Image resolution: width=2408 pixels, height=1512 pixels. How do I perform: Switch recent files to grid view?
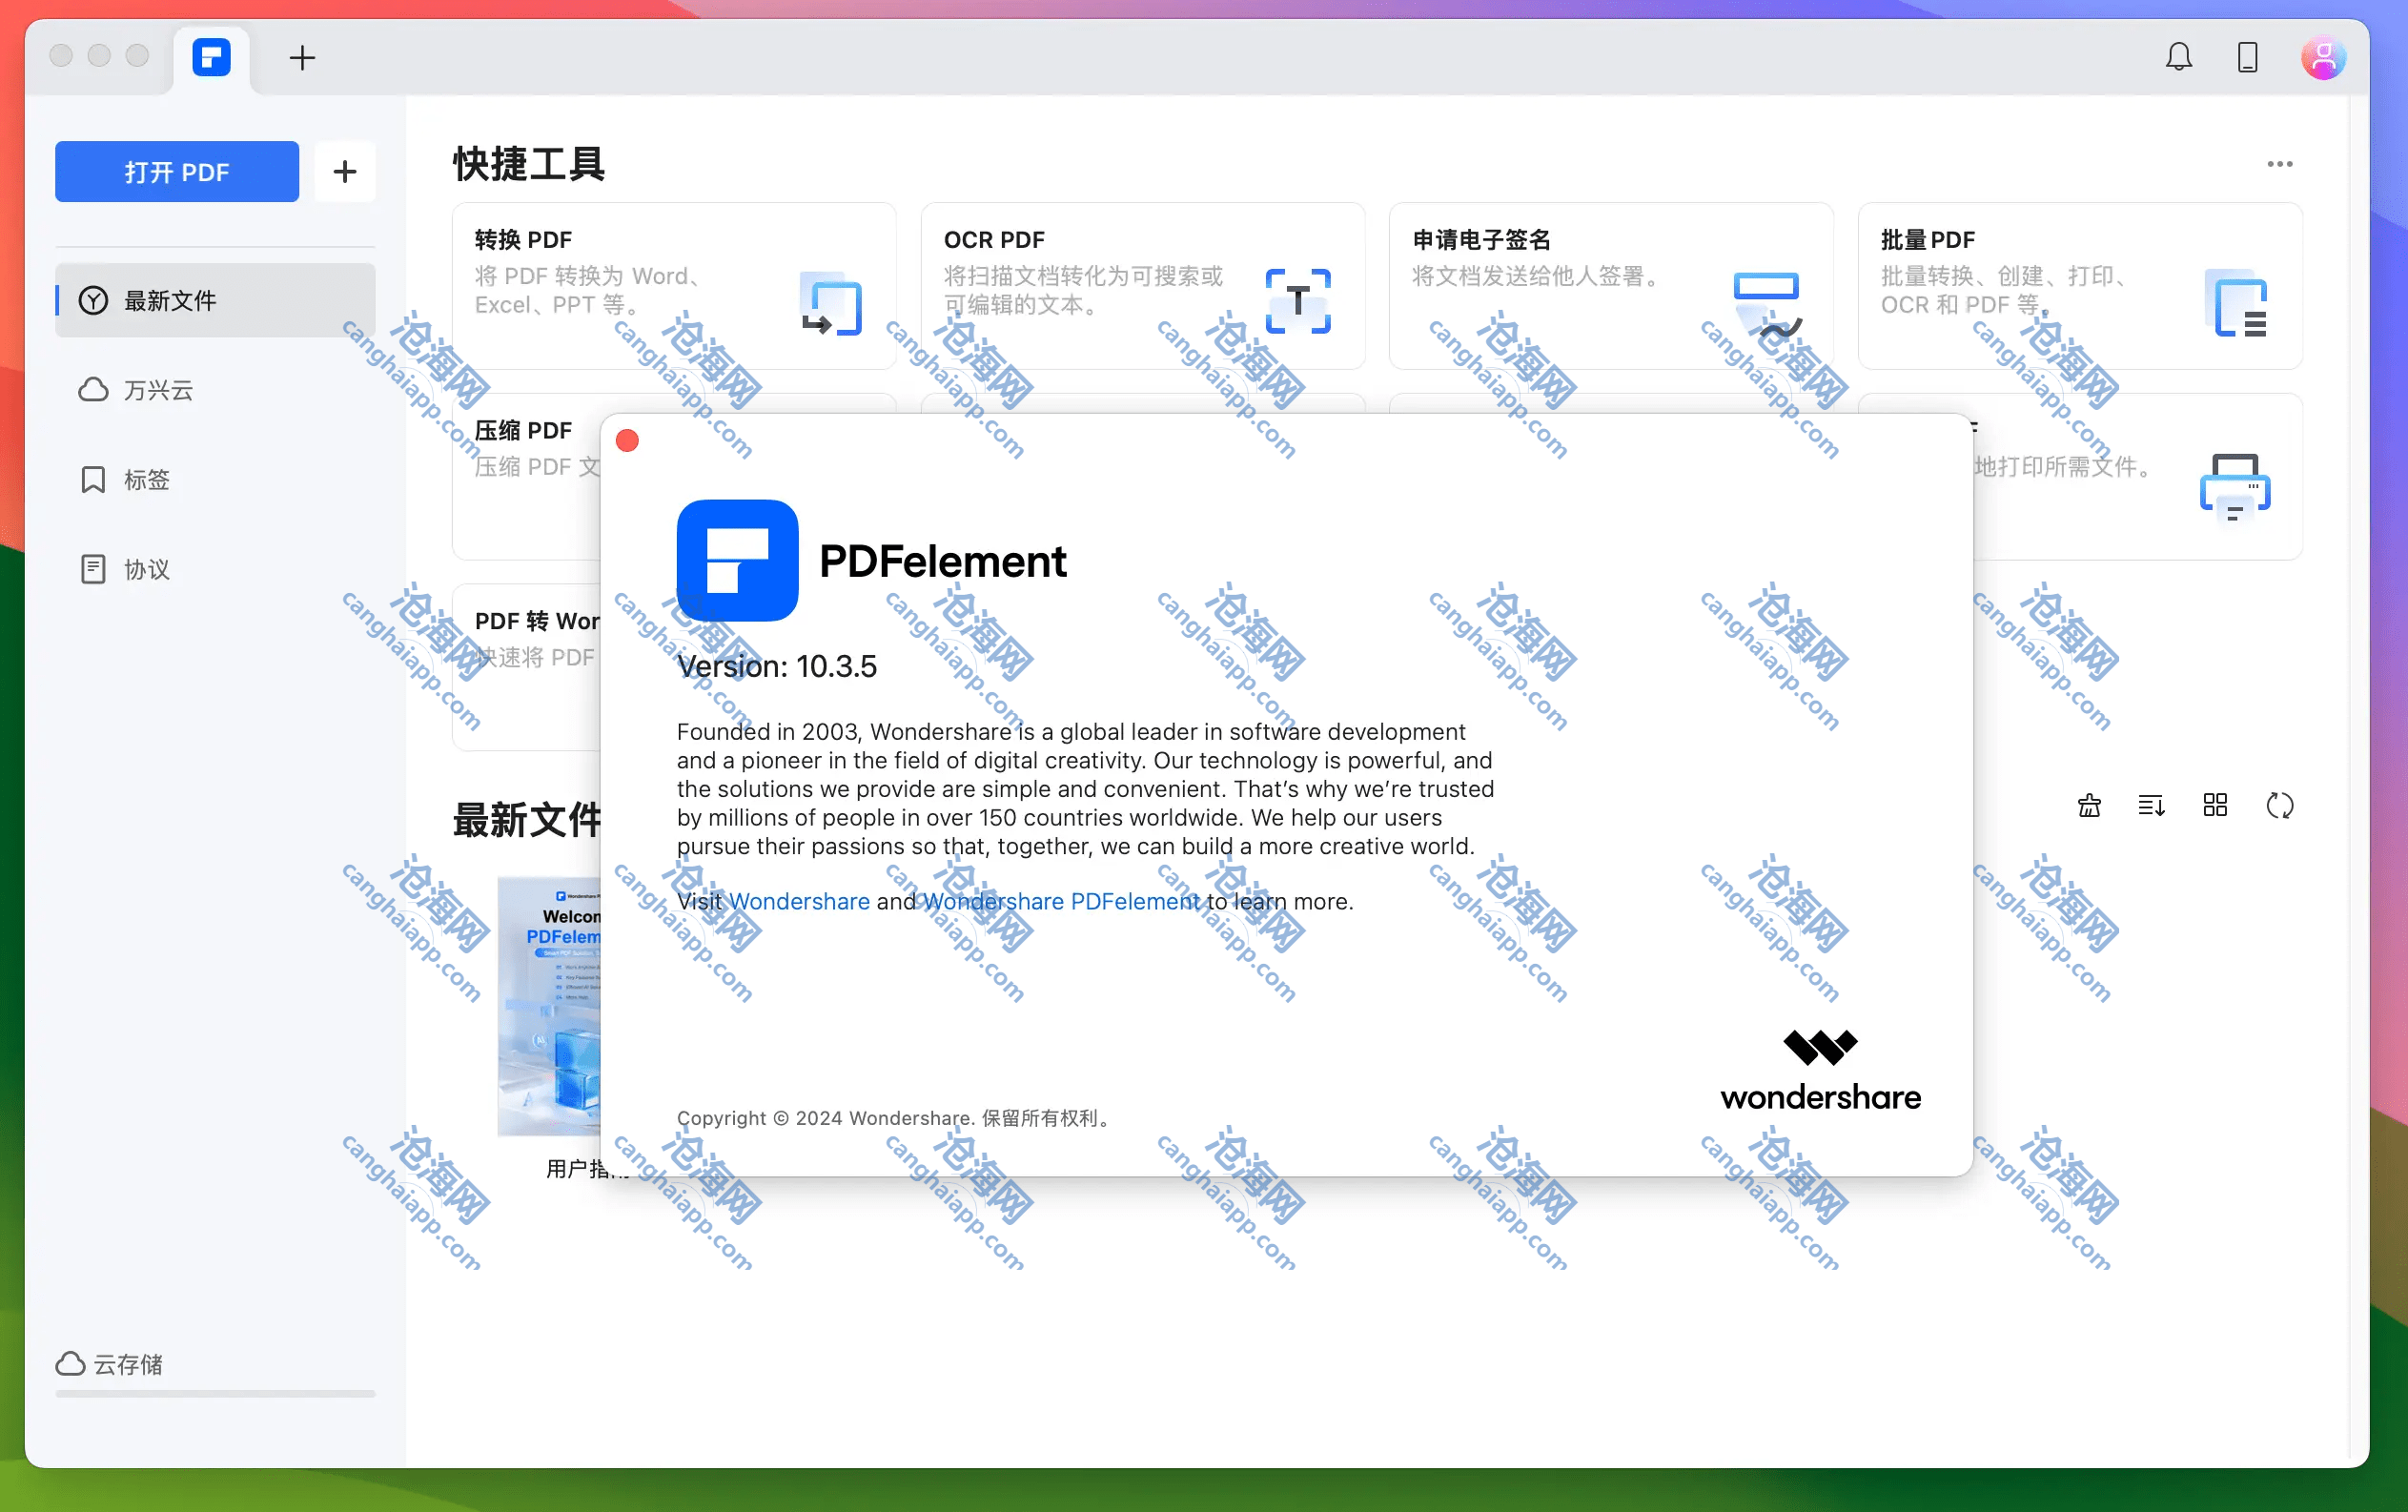click(2215, 805)
